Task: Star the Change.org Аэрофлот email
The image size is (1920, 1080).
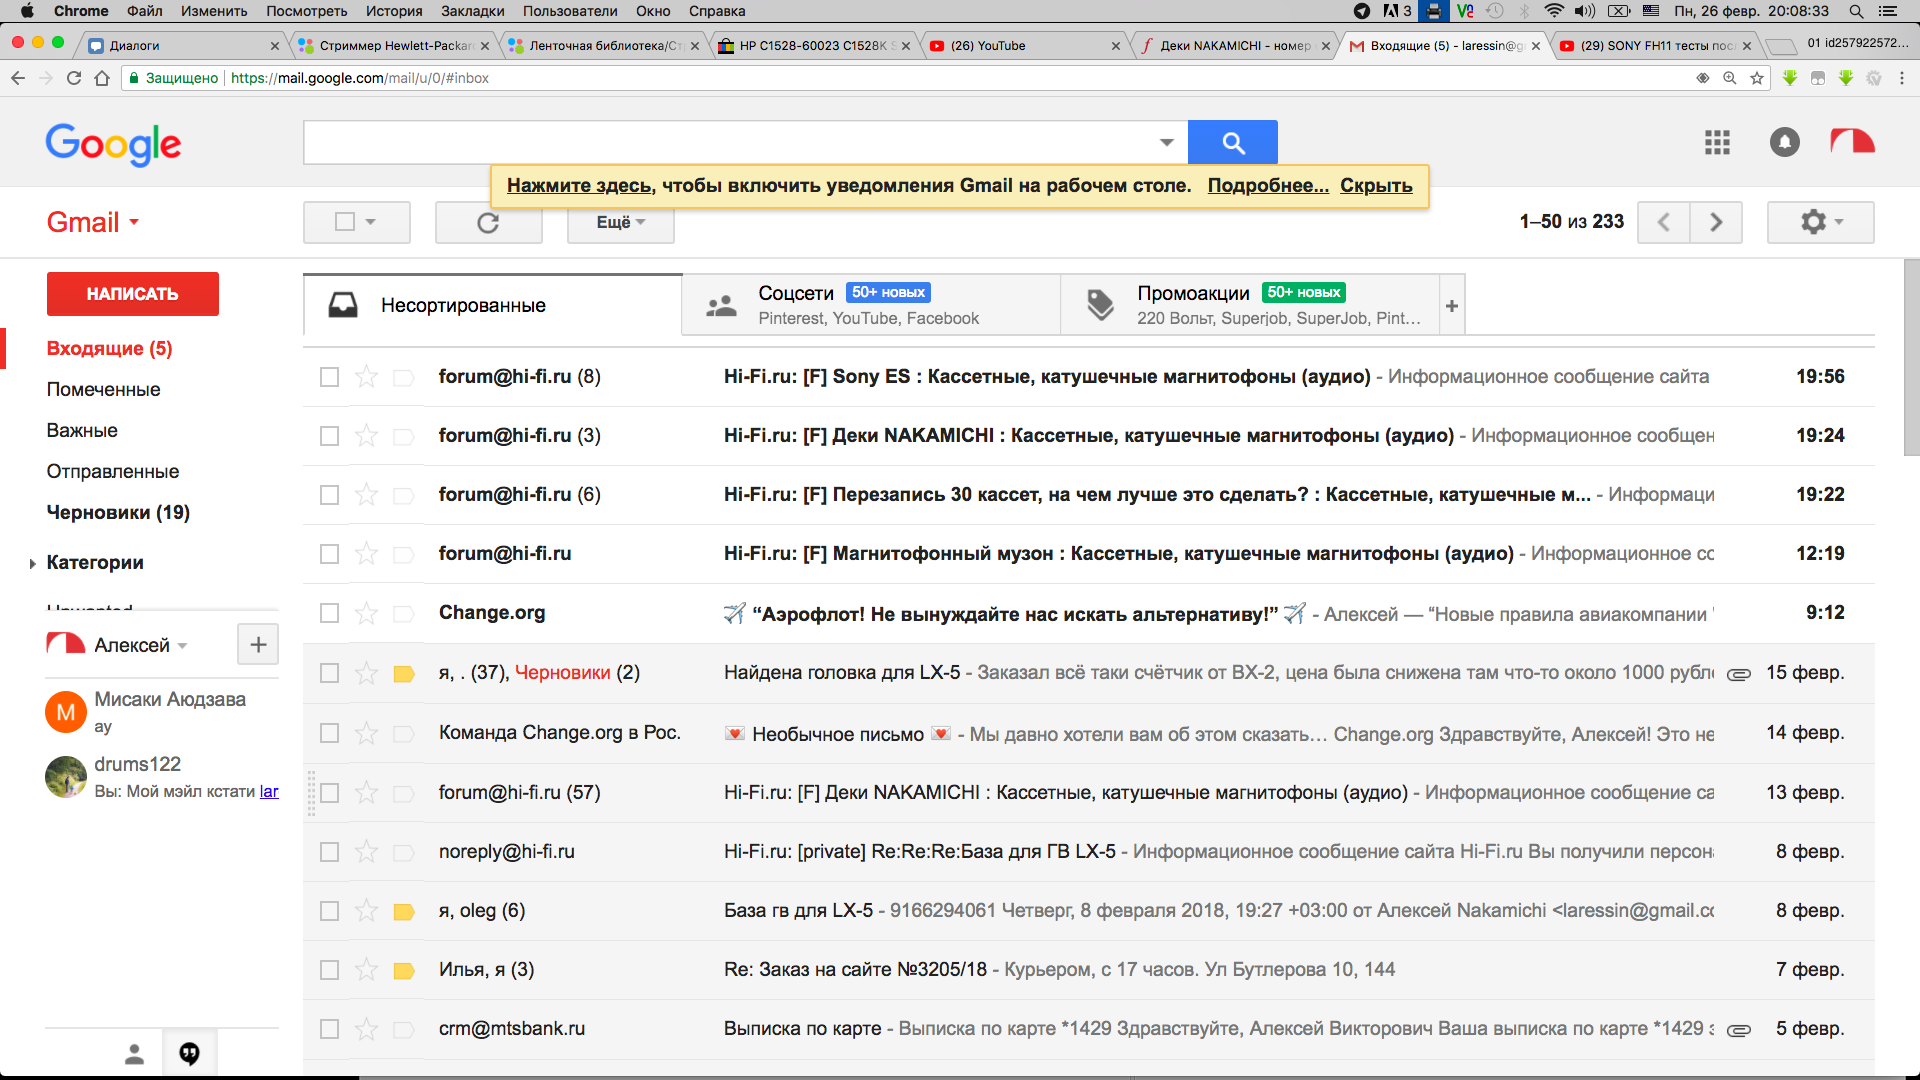Action: 367,613
